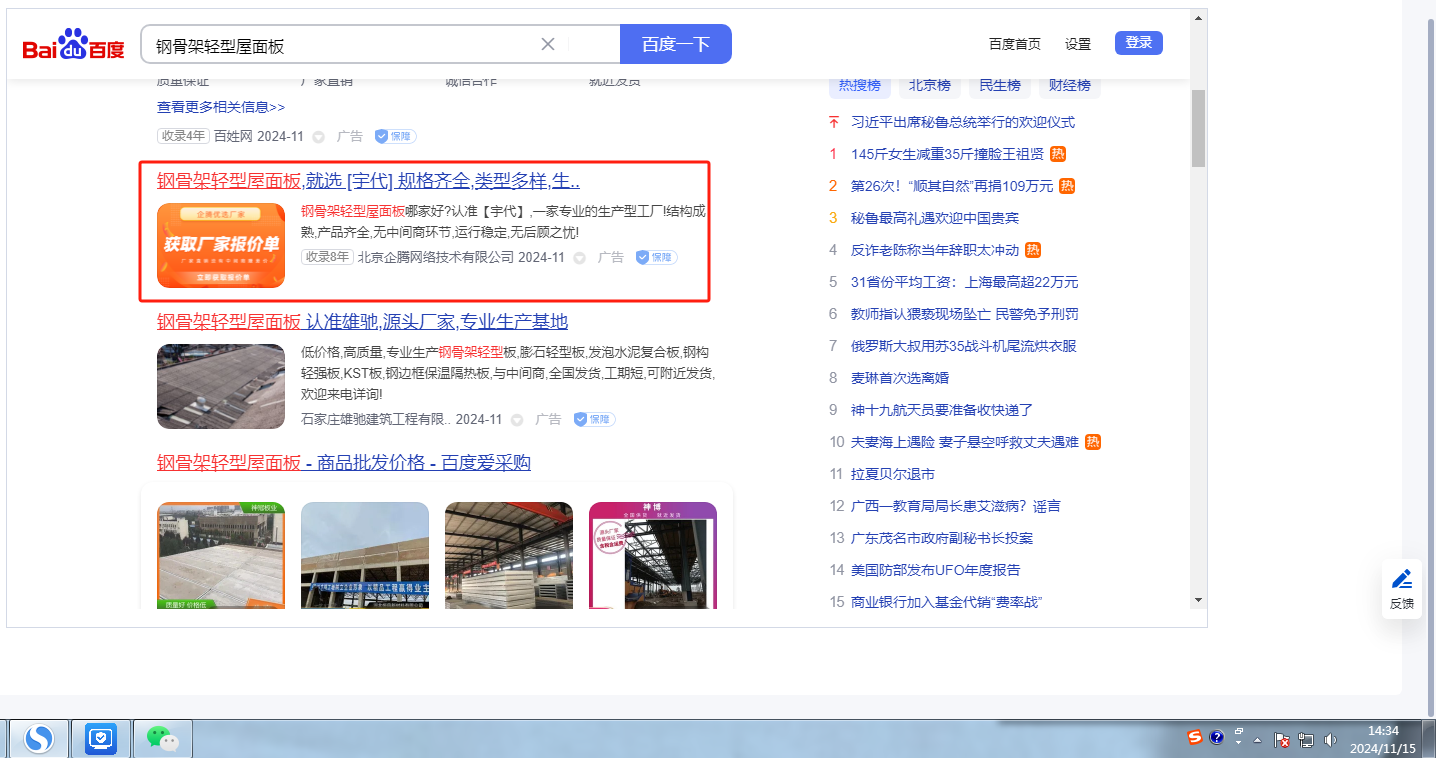Image resolution: width=1436 pixels, height=758 pixels.
Task: Select the 民生榜 tab
Action: point(999,86)
